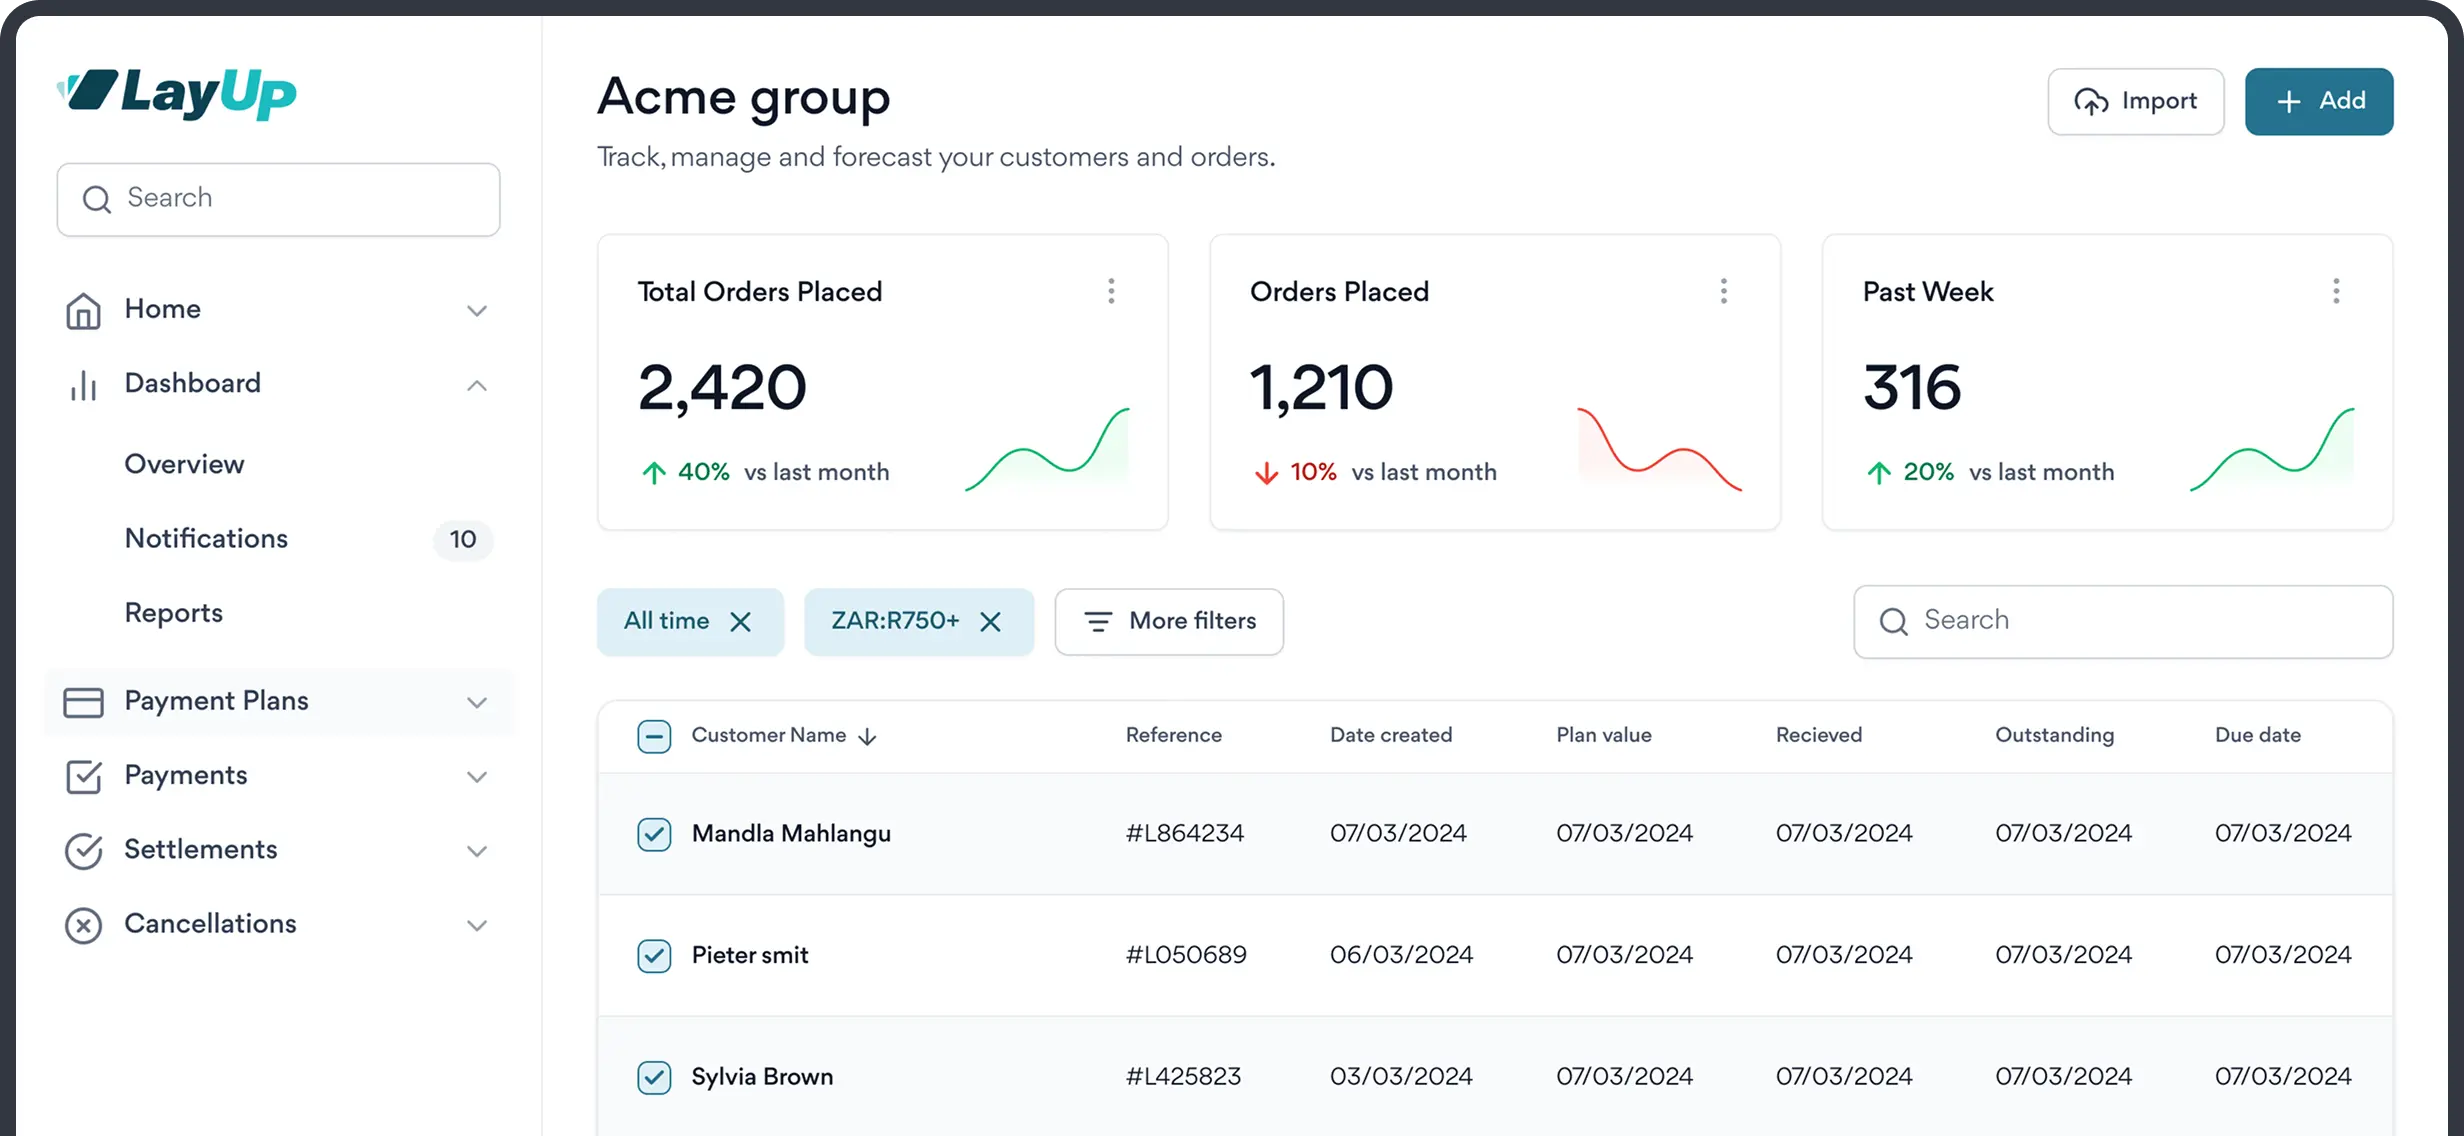Collapse the Dashboard section chevron
Image resolution: width=2464 pixels, height=1136 pixels.
tap(477, 385)
